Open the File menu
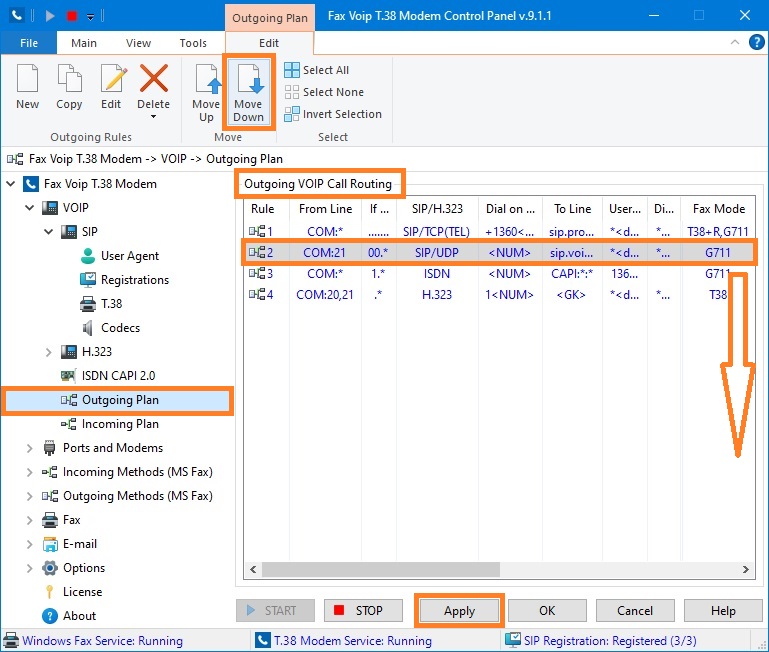Viewport: 769px width, 652px height. point(29,43)
